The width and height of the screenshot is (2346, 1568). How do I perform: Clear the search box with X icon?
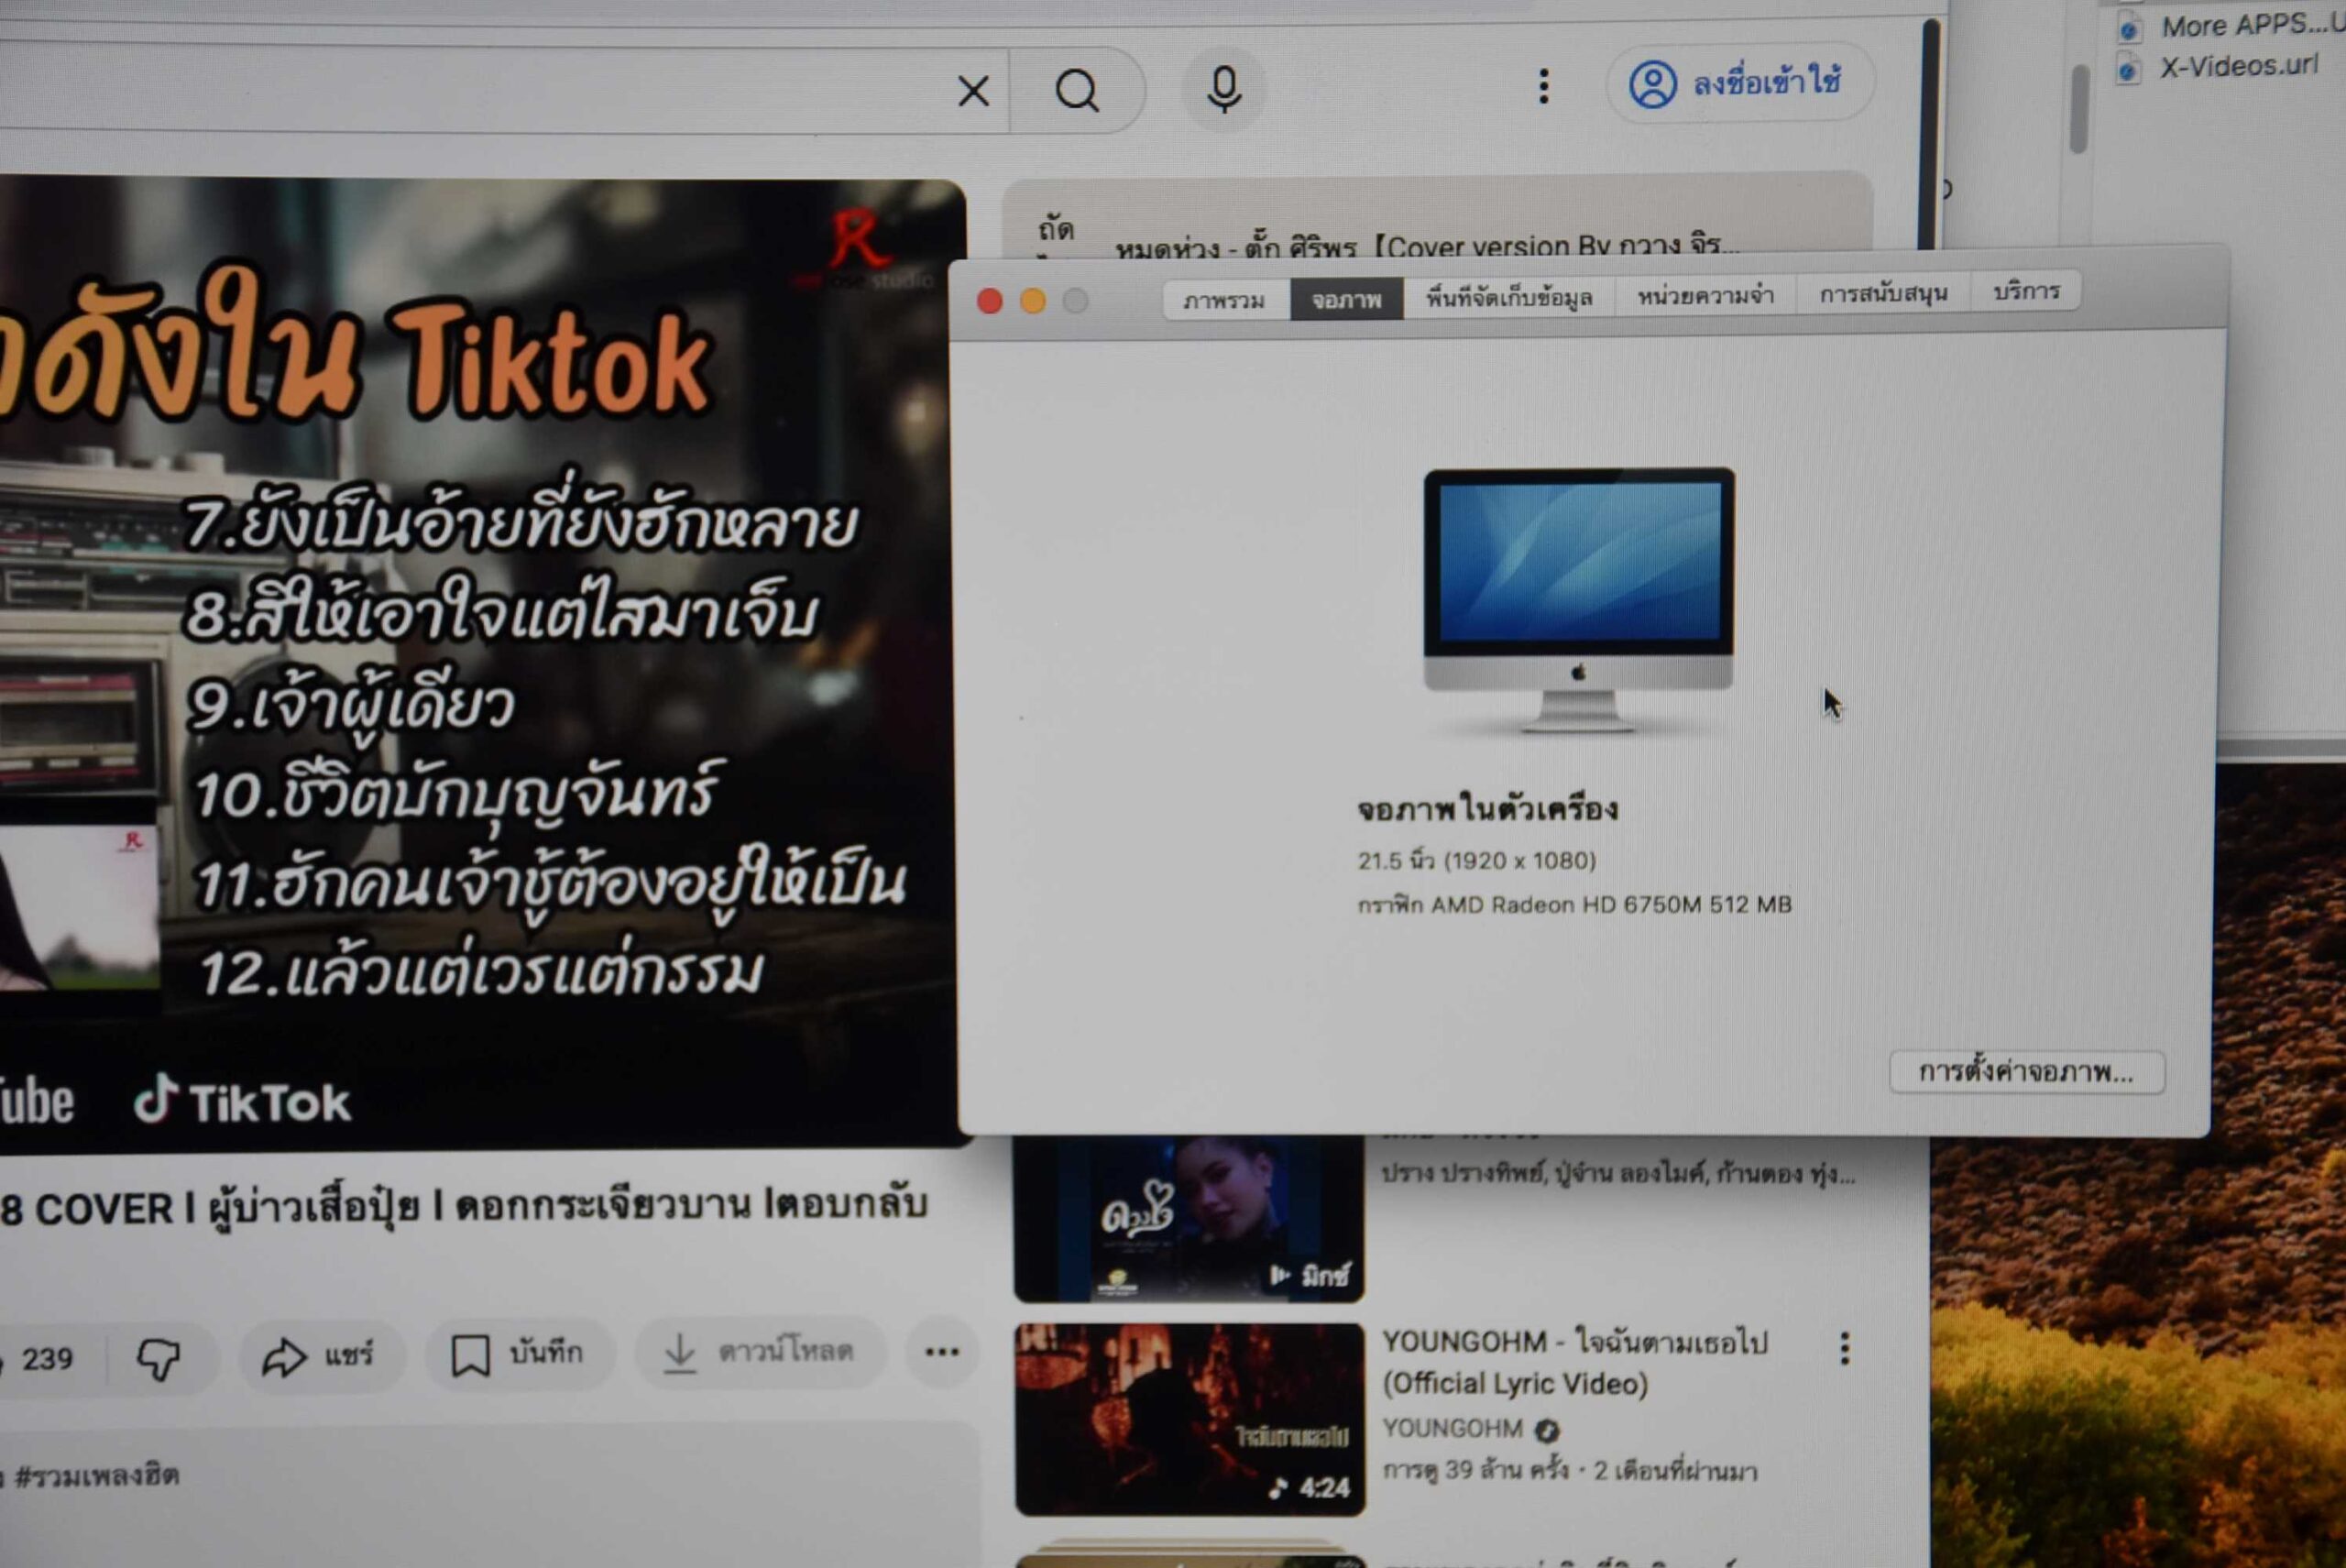(x=973, y=92)
